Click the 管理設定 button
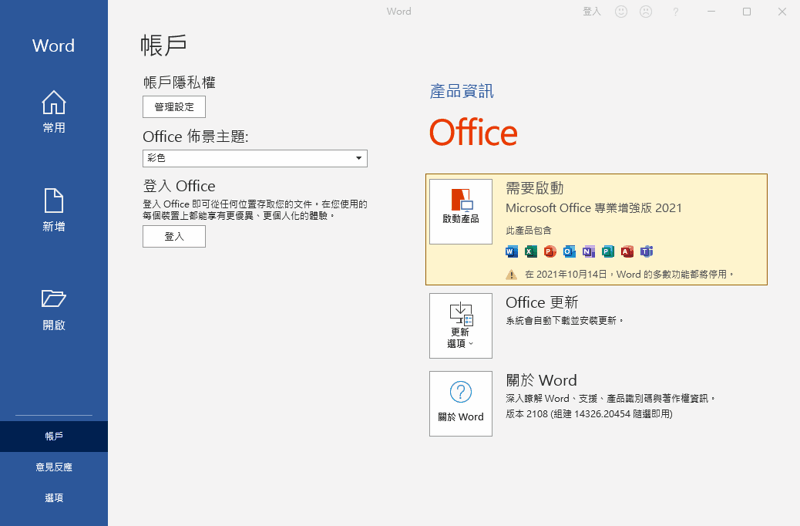This screenshot has height=526, width=800. point(174,107)
